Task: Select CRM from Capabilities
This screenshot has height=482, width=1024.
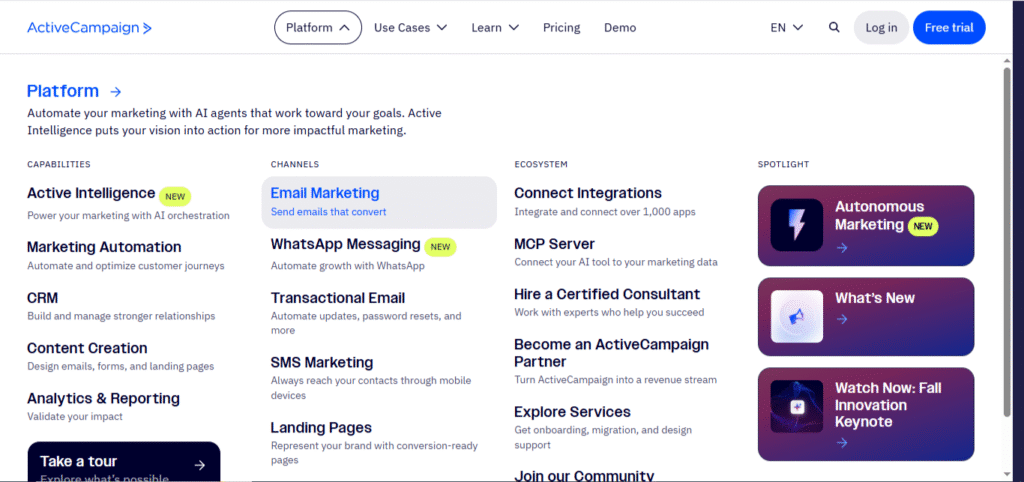Action: coord(42,298)
